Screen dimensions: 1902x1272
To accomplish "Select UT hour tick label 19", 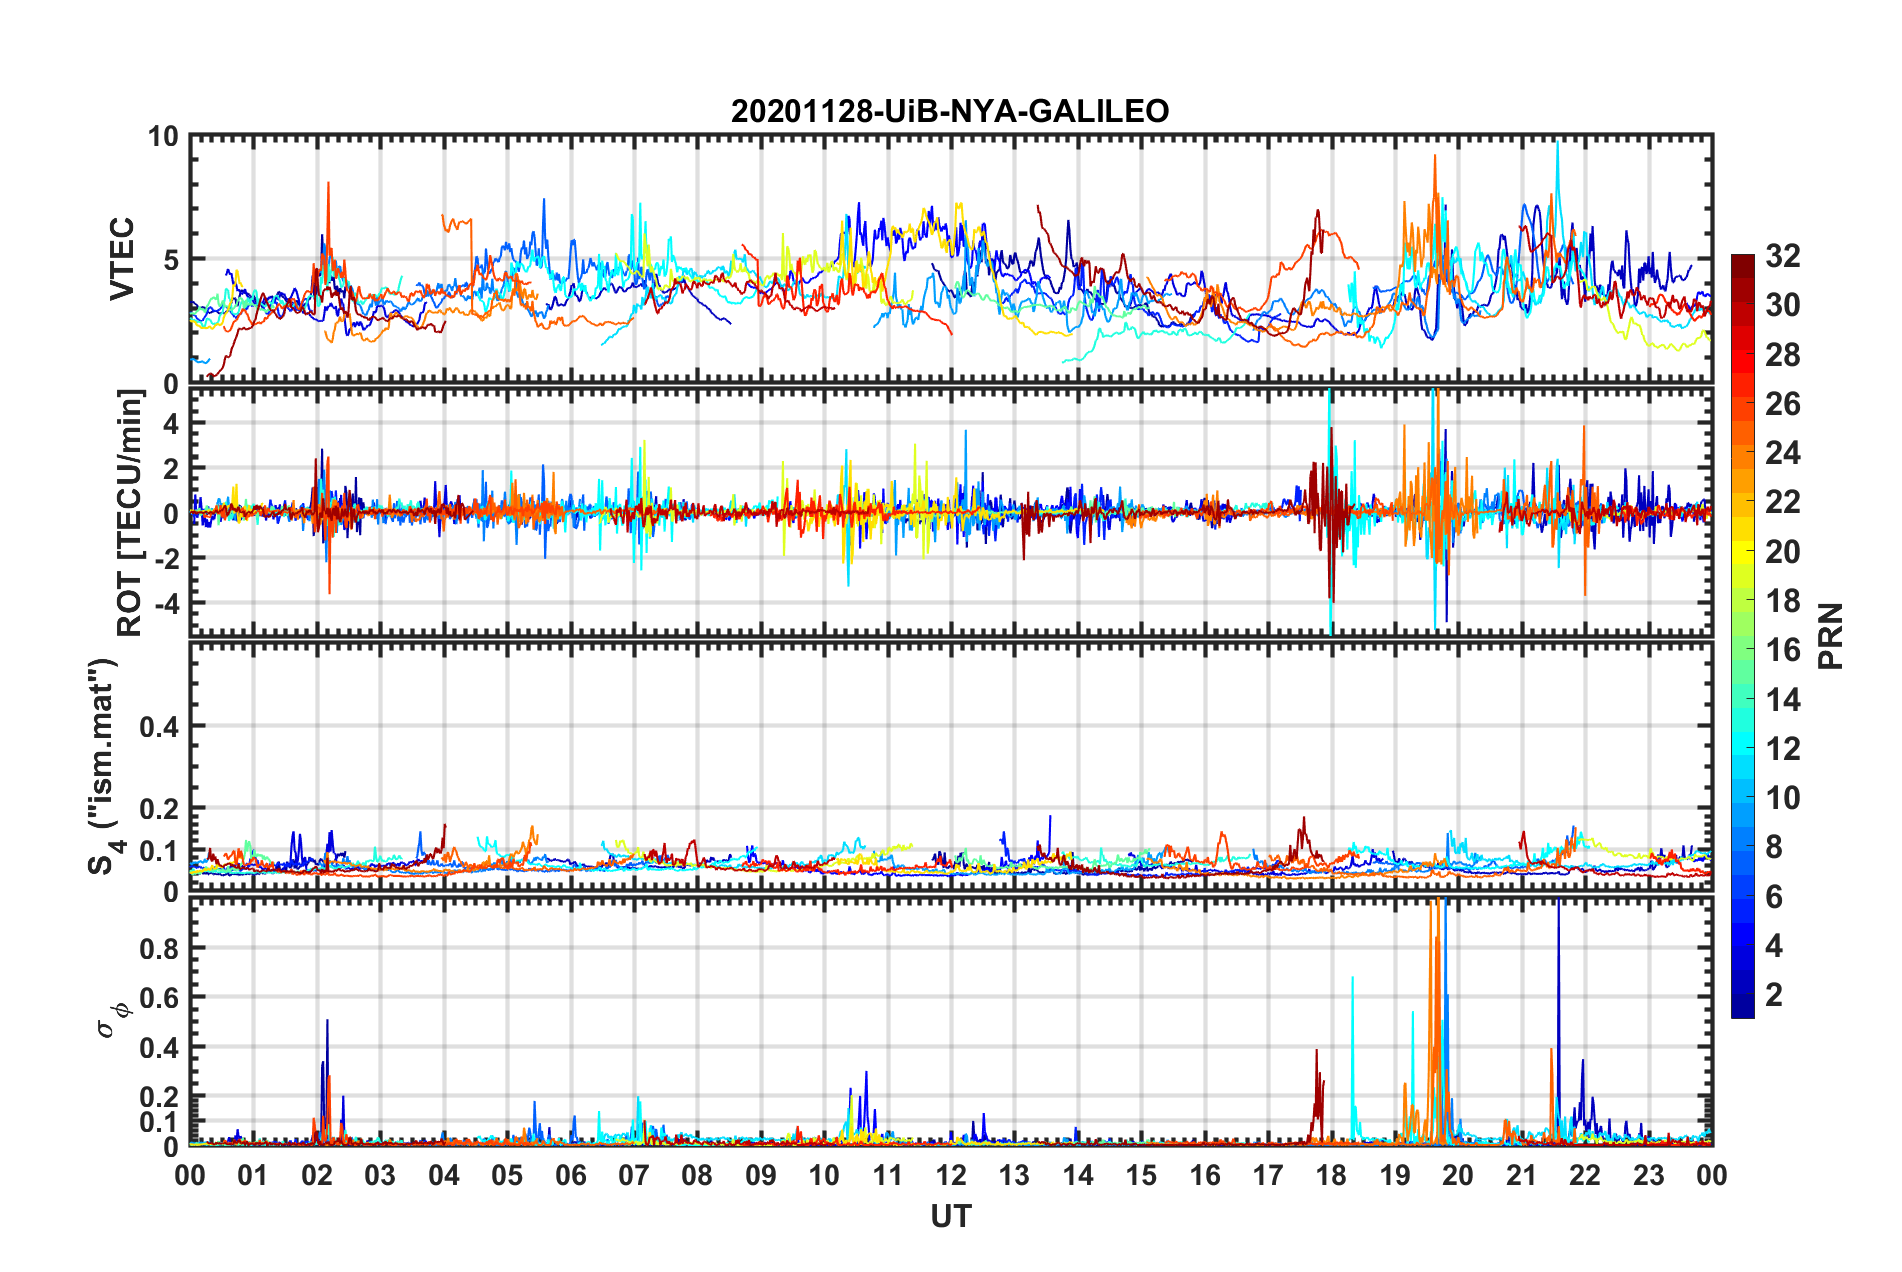I will (x=1395, y=1175).
